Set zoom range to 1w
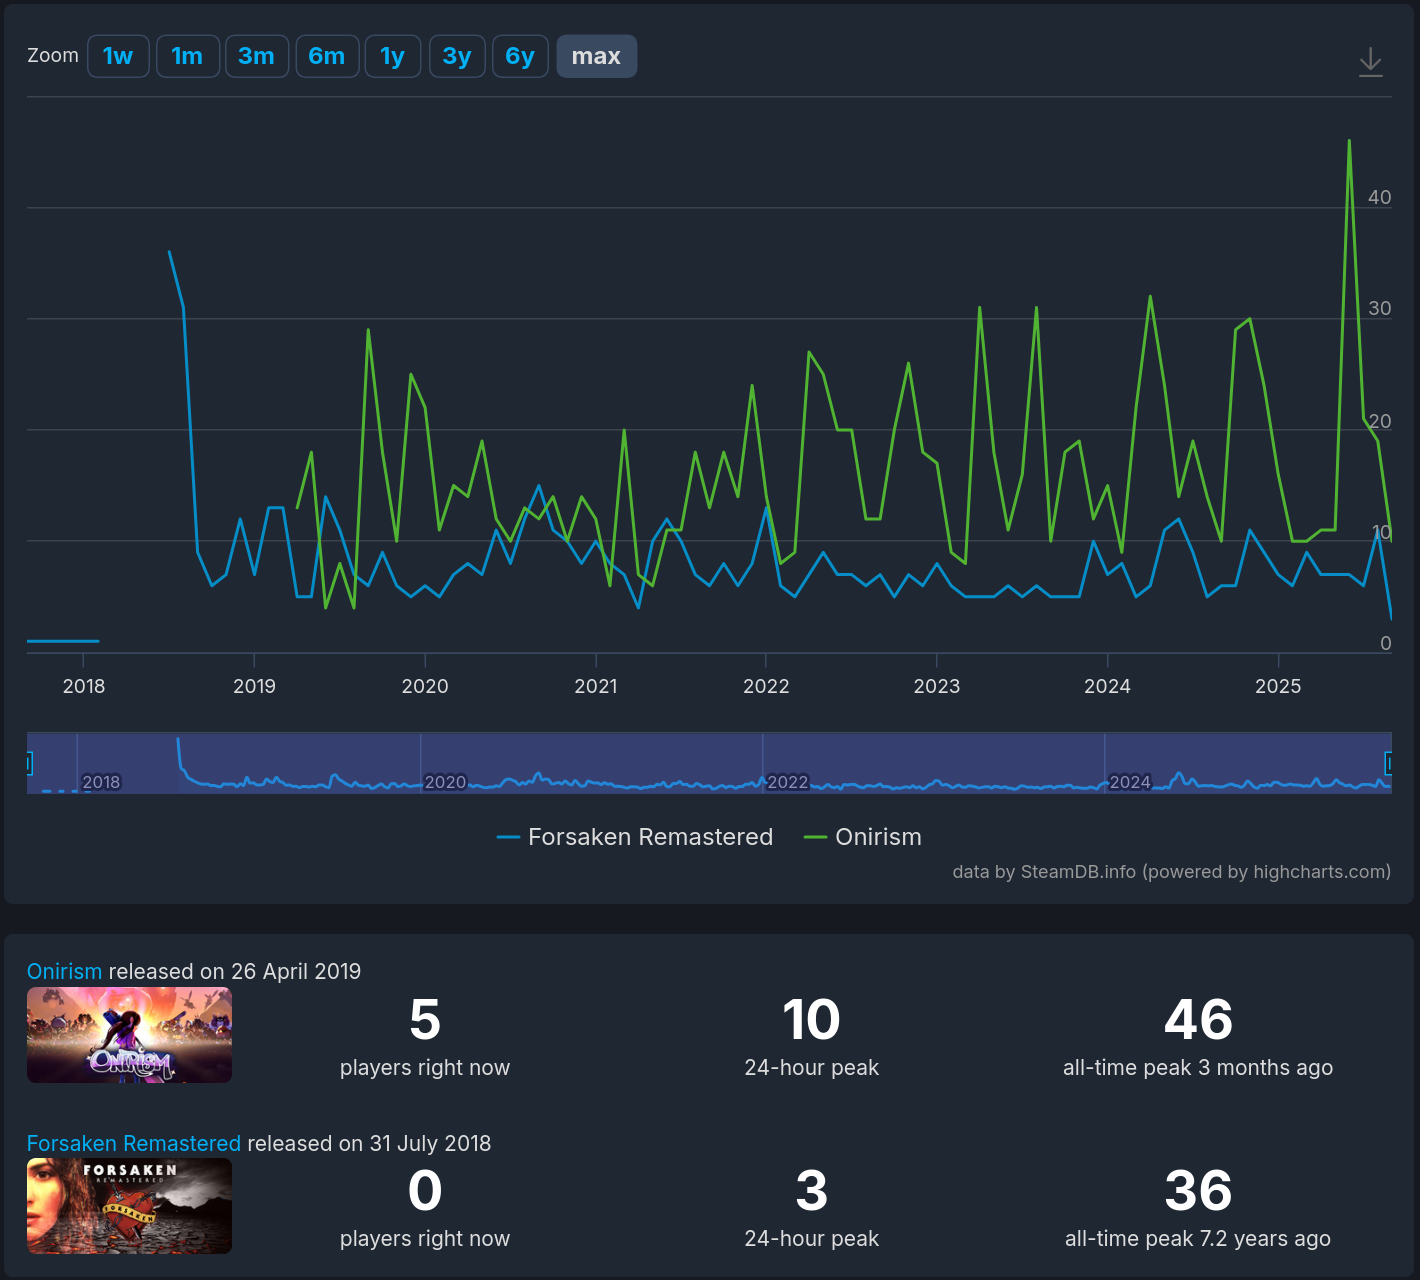Screen dimensions: 1420x1280 click(x=118, y=56)
